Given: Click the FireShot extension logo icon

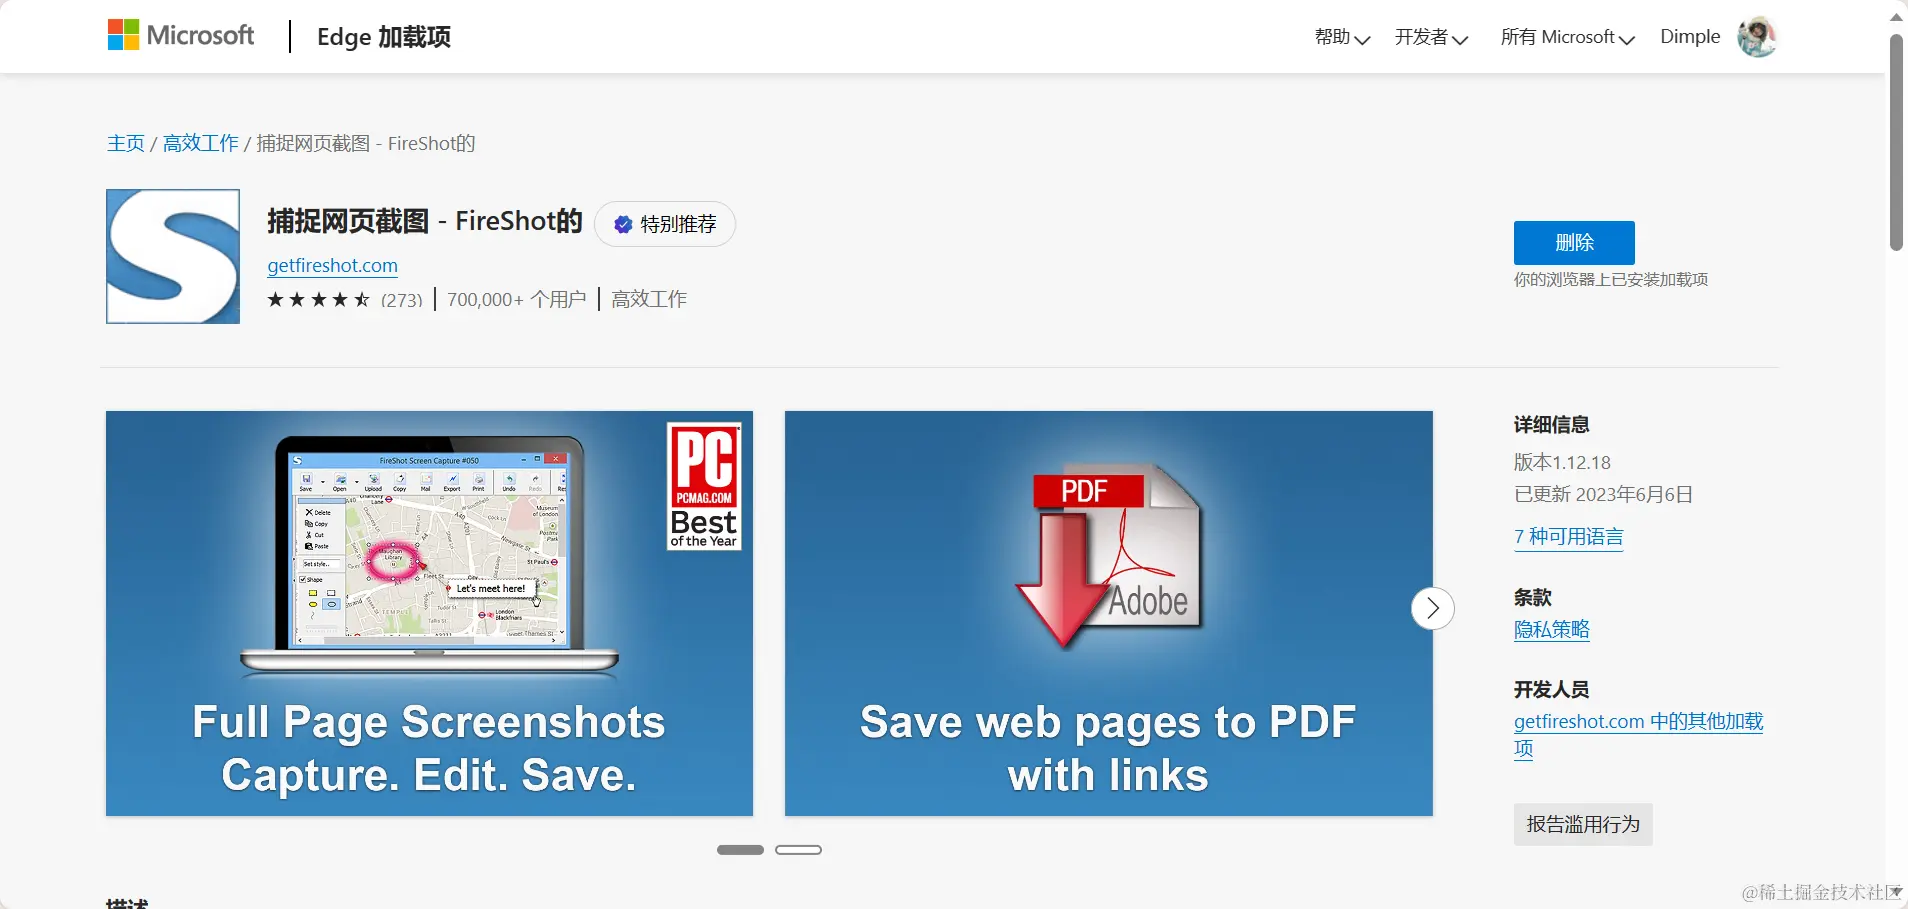Looking at the screenshot, I should click(173, 256).
